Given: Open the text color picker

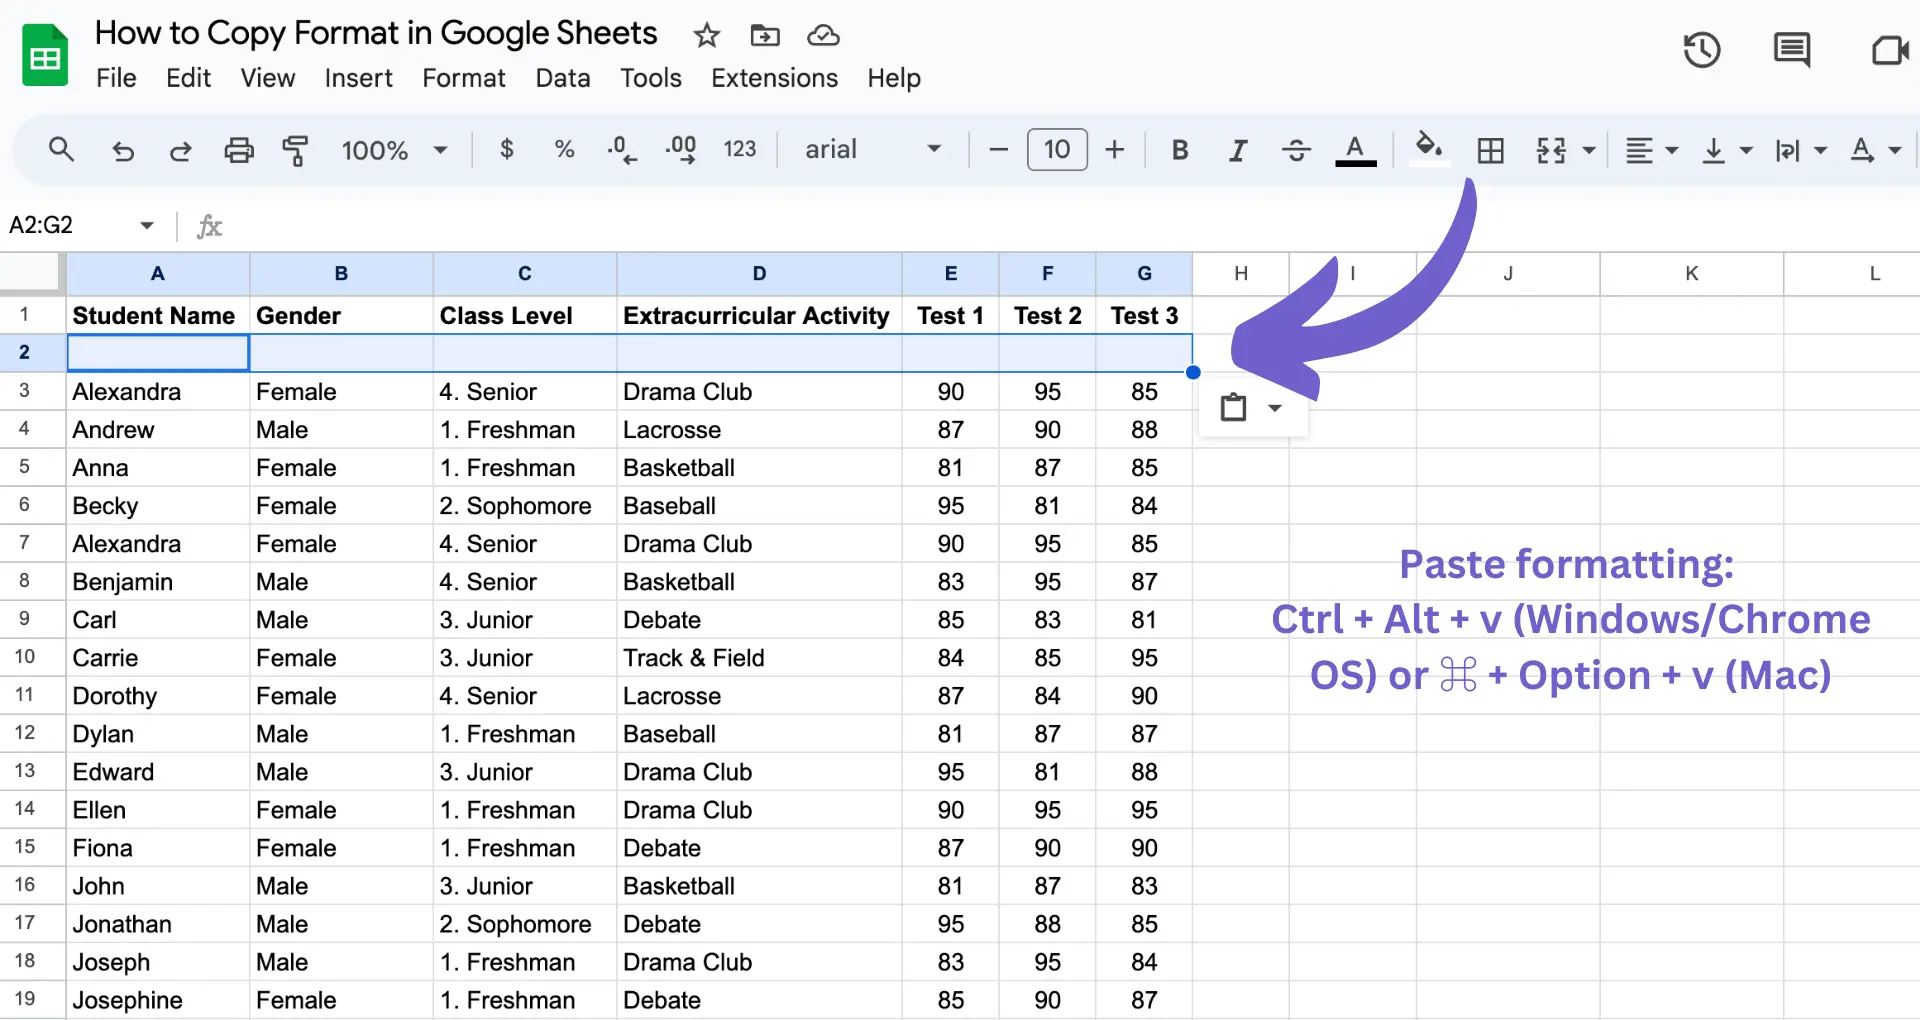Looking at the screenshot, I should [1356, 150].
